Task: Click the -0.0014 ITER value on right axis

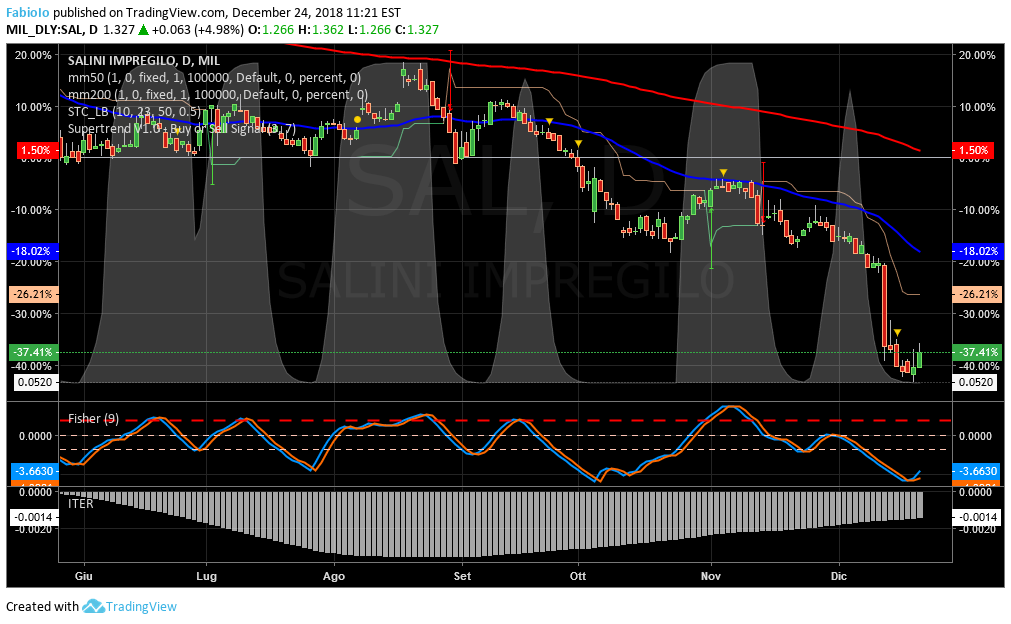Action: pos(976,517)
